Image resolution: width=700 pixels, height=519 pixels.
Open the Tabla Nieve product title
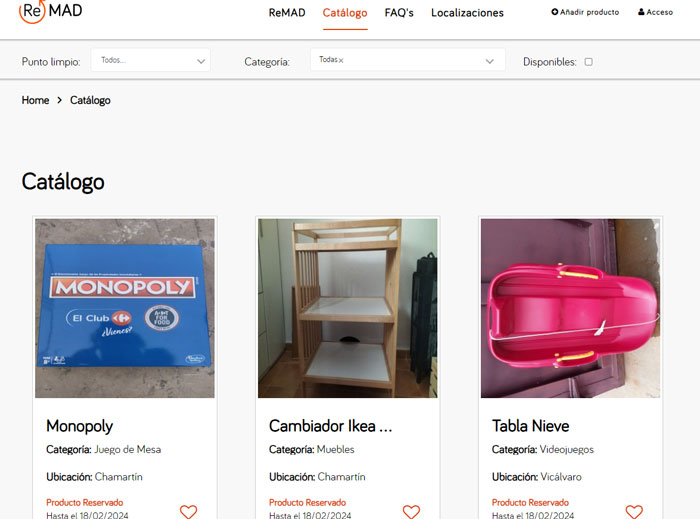[x=530, y=426]
